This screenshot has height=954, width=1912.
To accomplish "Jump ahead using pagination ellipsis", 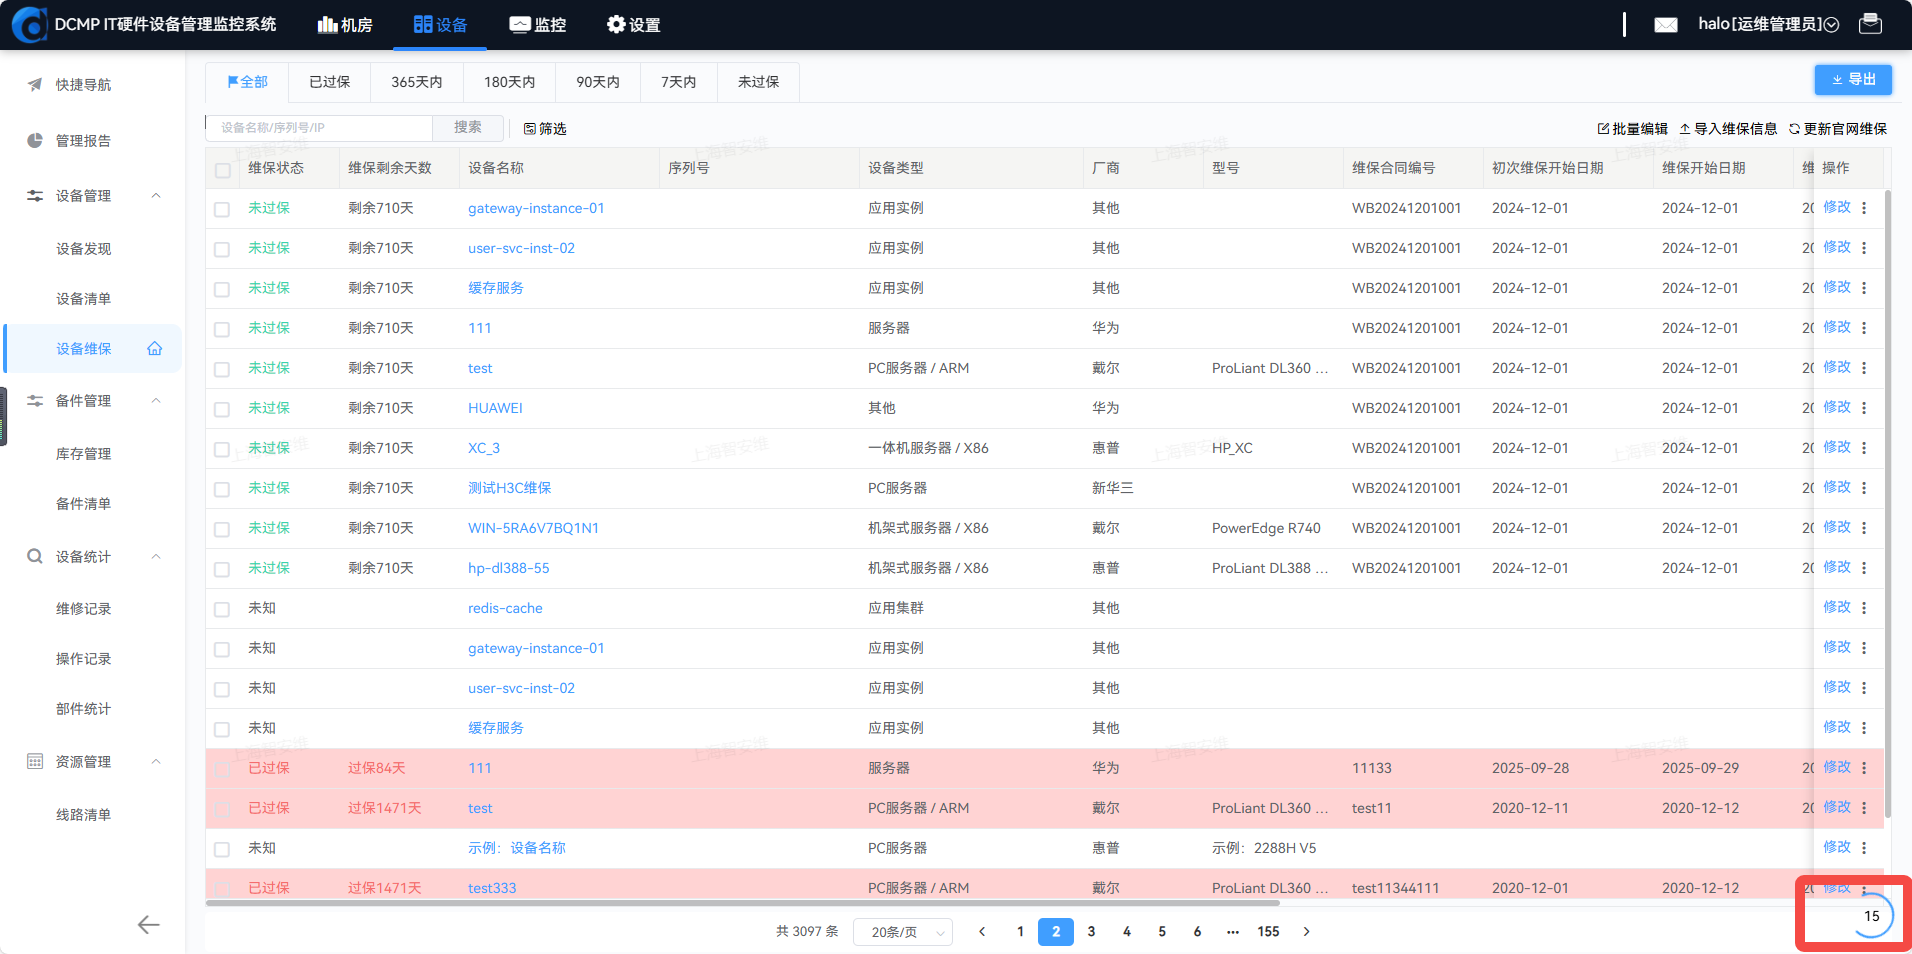I will [x=1233, y=932].
